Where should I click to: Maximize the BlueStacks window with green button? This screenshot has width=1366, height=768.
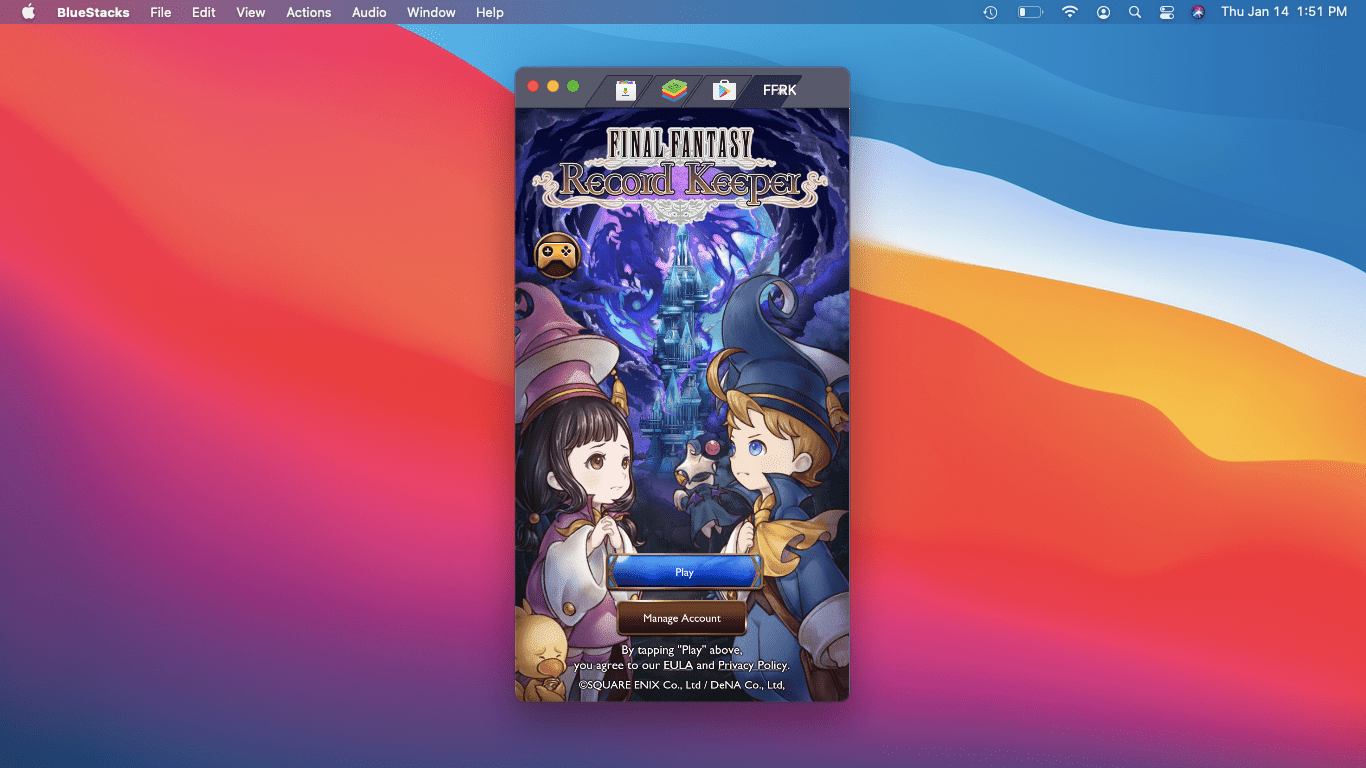coord(573,86)
